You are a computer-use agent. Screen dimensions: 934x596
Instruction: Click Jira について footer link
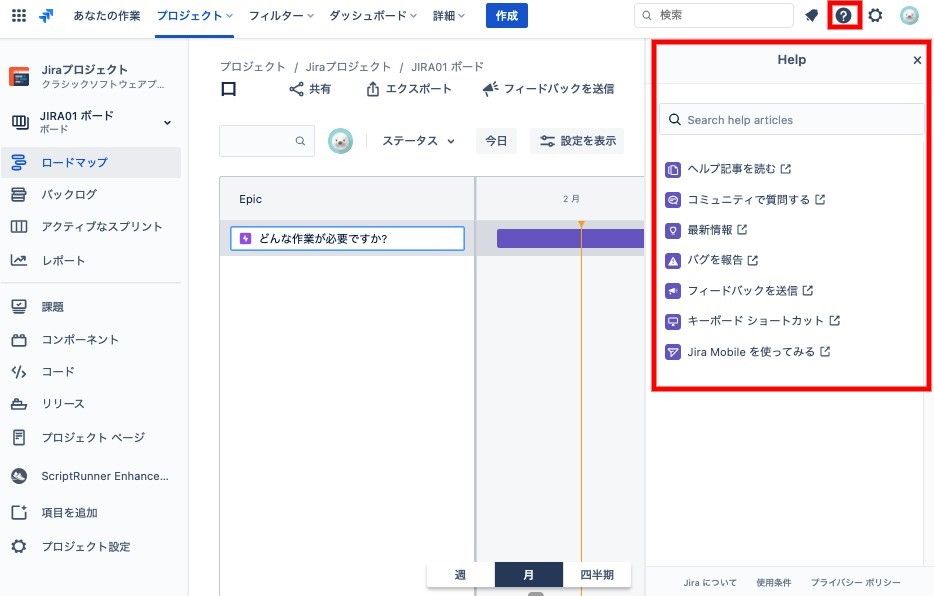point(710,582)
